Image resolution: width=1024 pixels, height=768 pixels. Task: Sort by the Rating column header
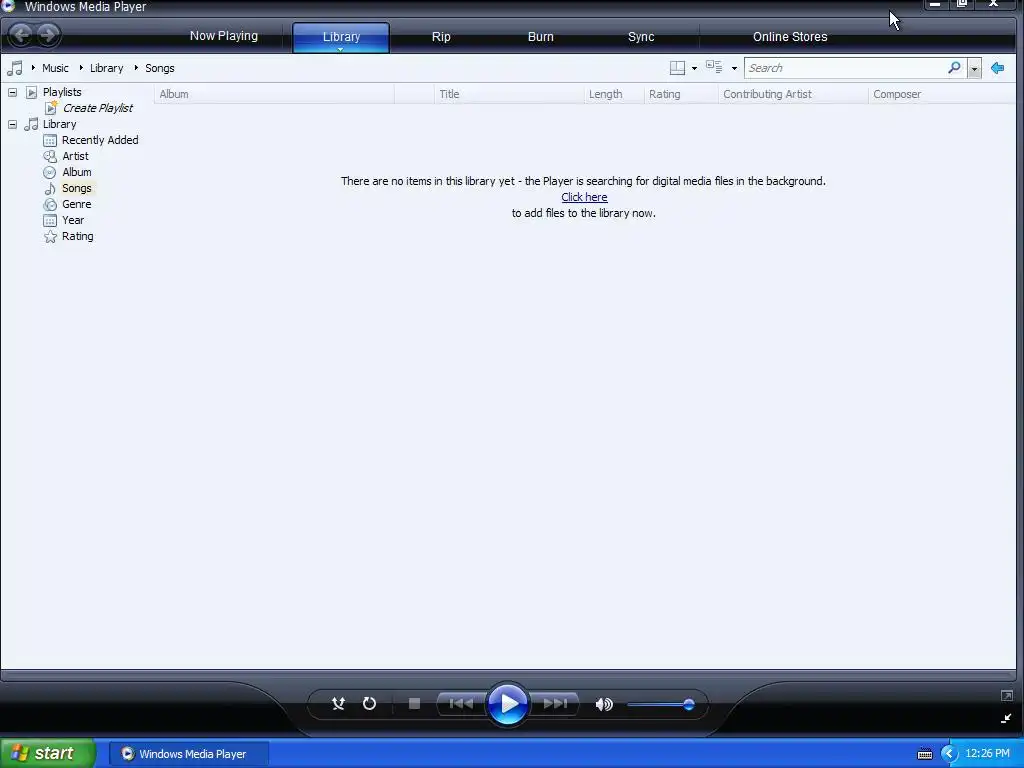pyautogui.click(x=681, y=94)
